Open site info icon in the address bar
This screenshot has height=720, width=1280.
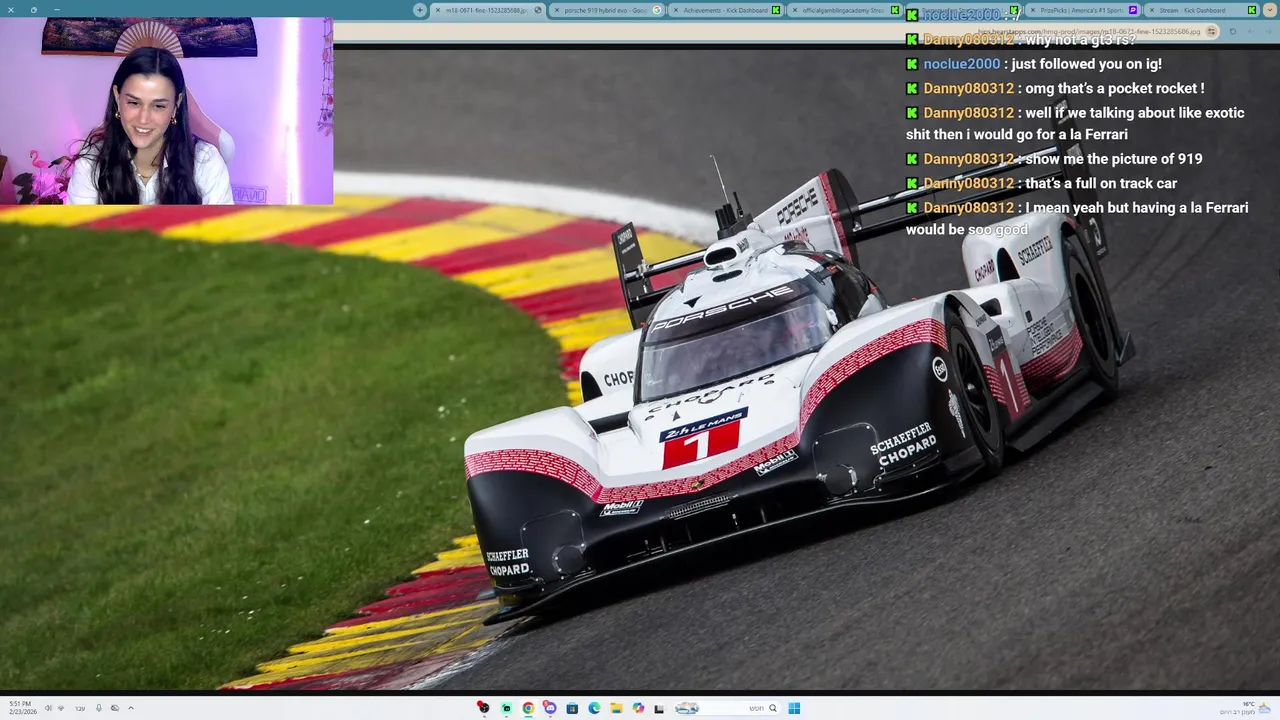1212,31
